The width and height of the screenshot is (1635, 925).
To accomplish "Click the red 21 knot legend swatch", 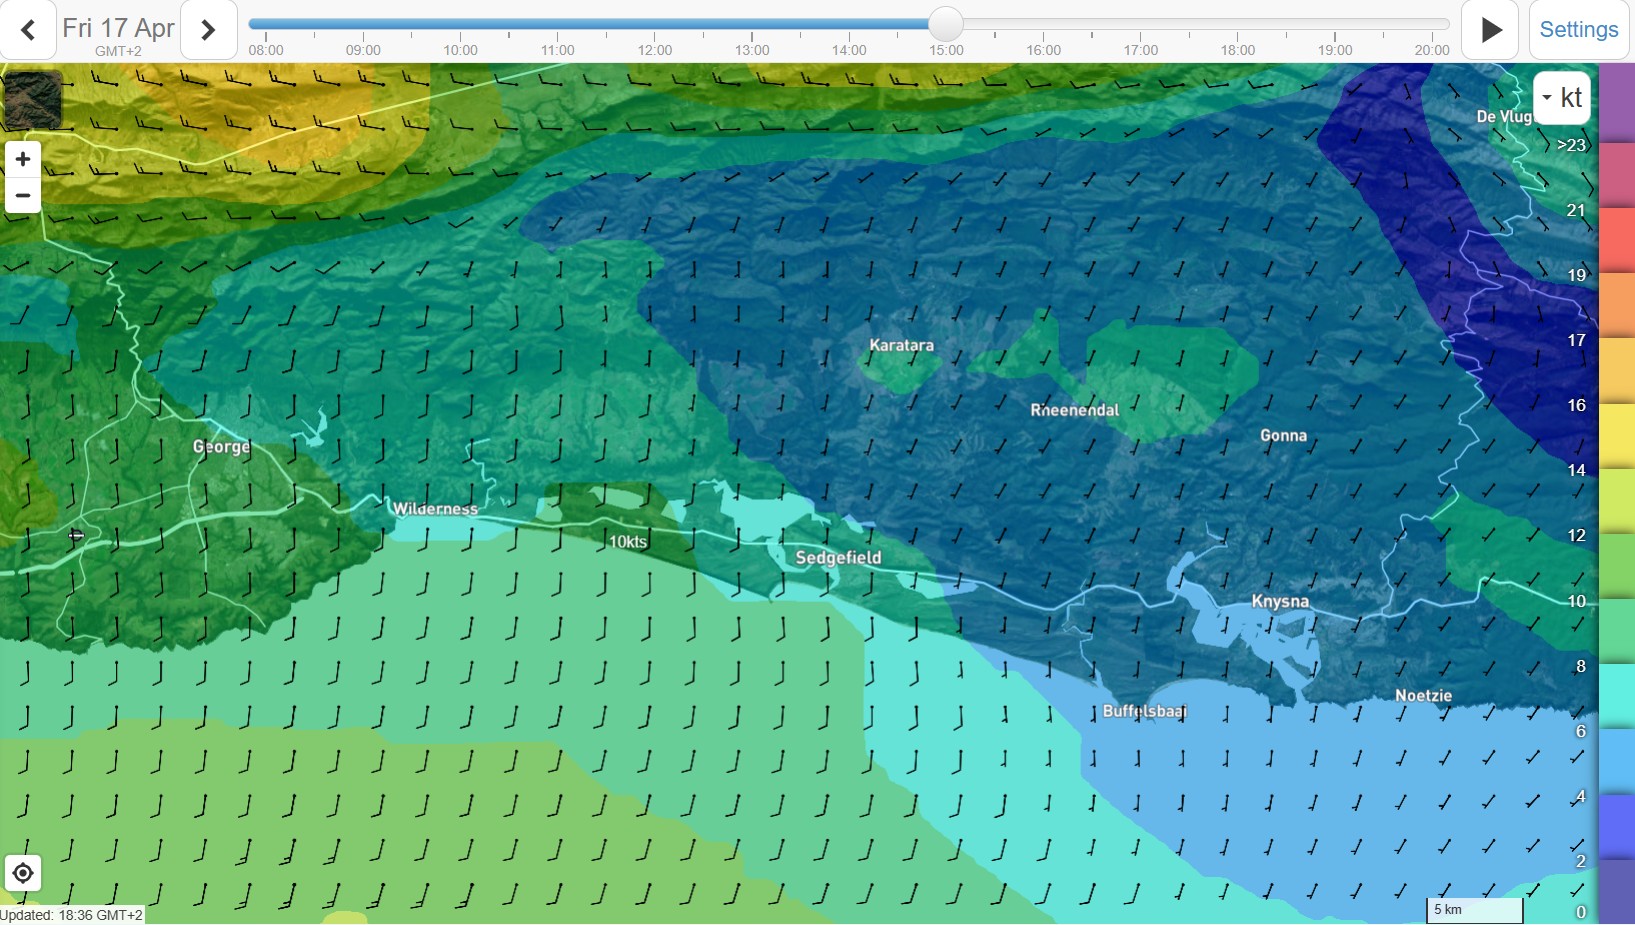I will [1616, 240].
